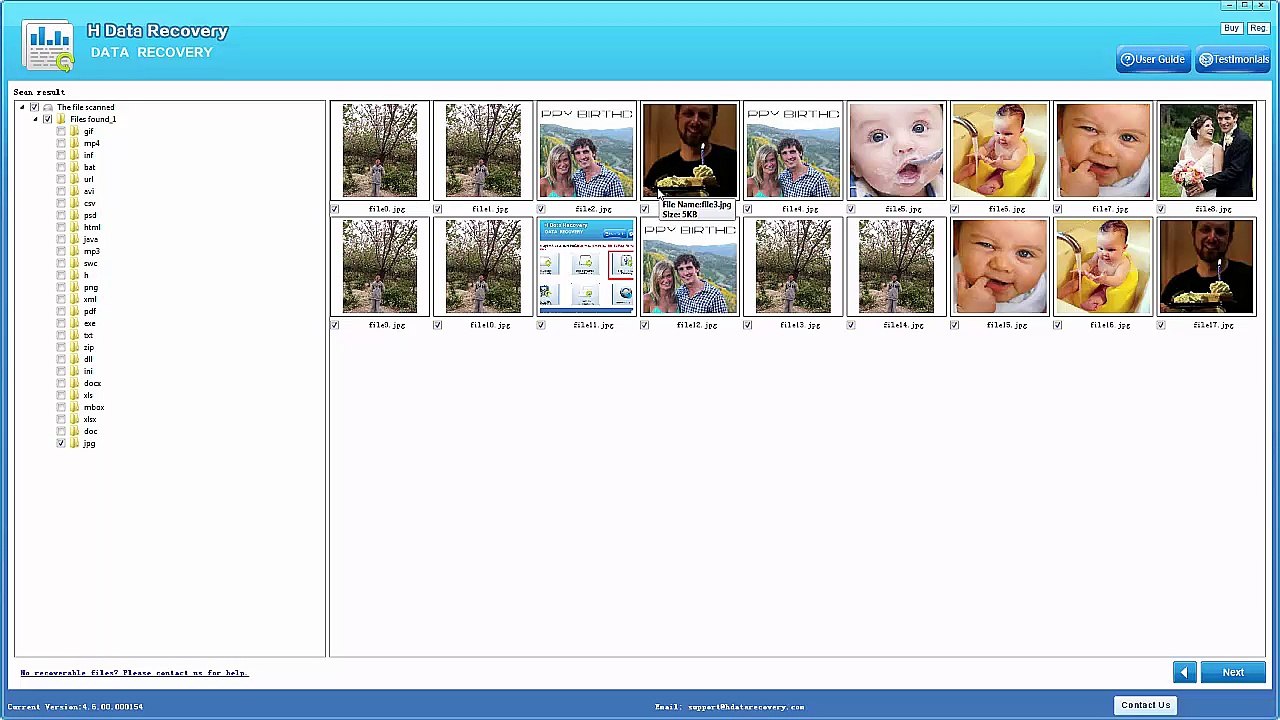Click the back arrow beside Next
This screenshot has width=1280, height=720.
[1184, 672]
